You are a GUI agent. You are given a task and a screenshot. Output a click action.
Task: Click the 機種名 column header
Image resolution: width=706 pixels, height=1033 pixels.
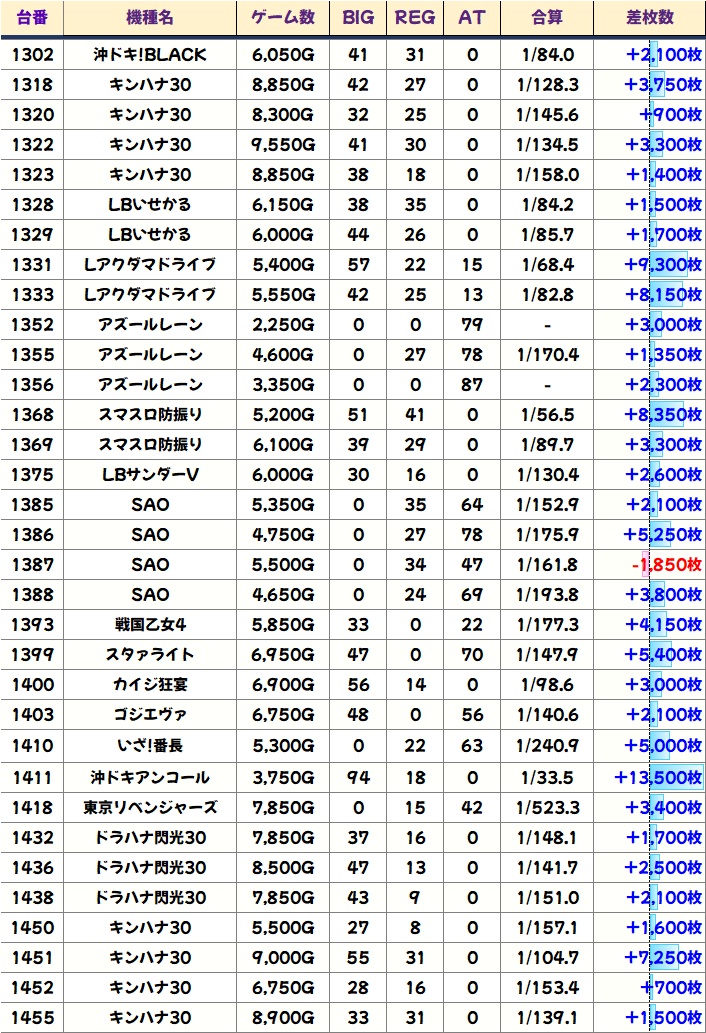pyautogui.click(x=149, y=18)
